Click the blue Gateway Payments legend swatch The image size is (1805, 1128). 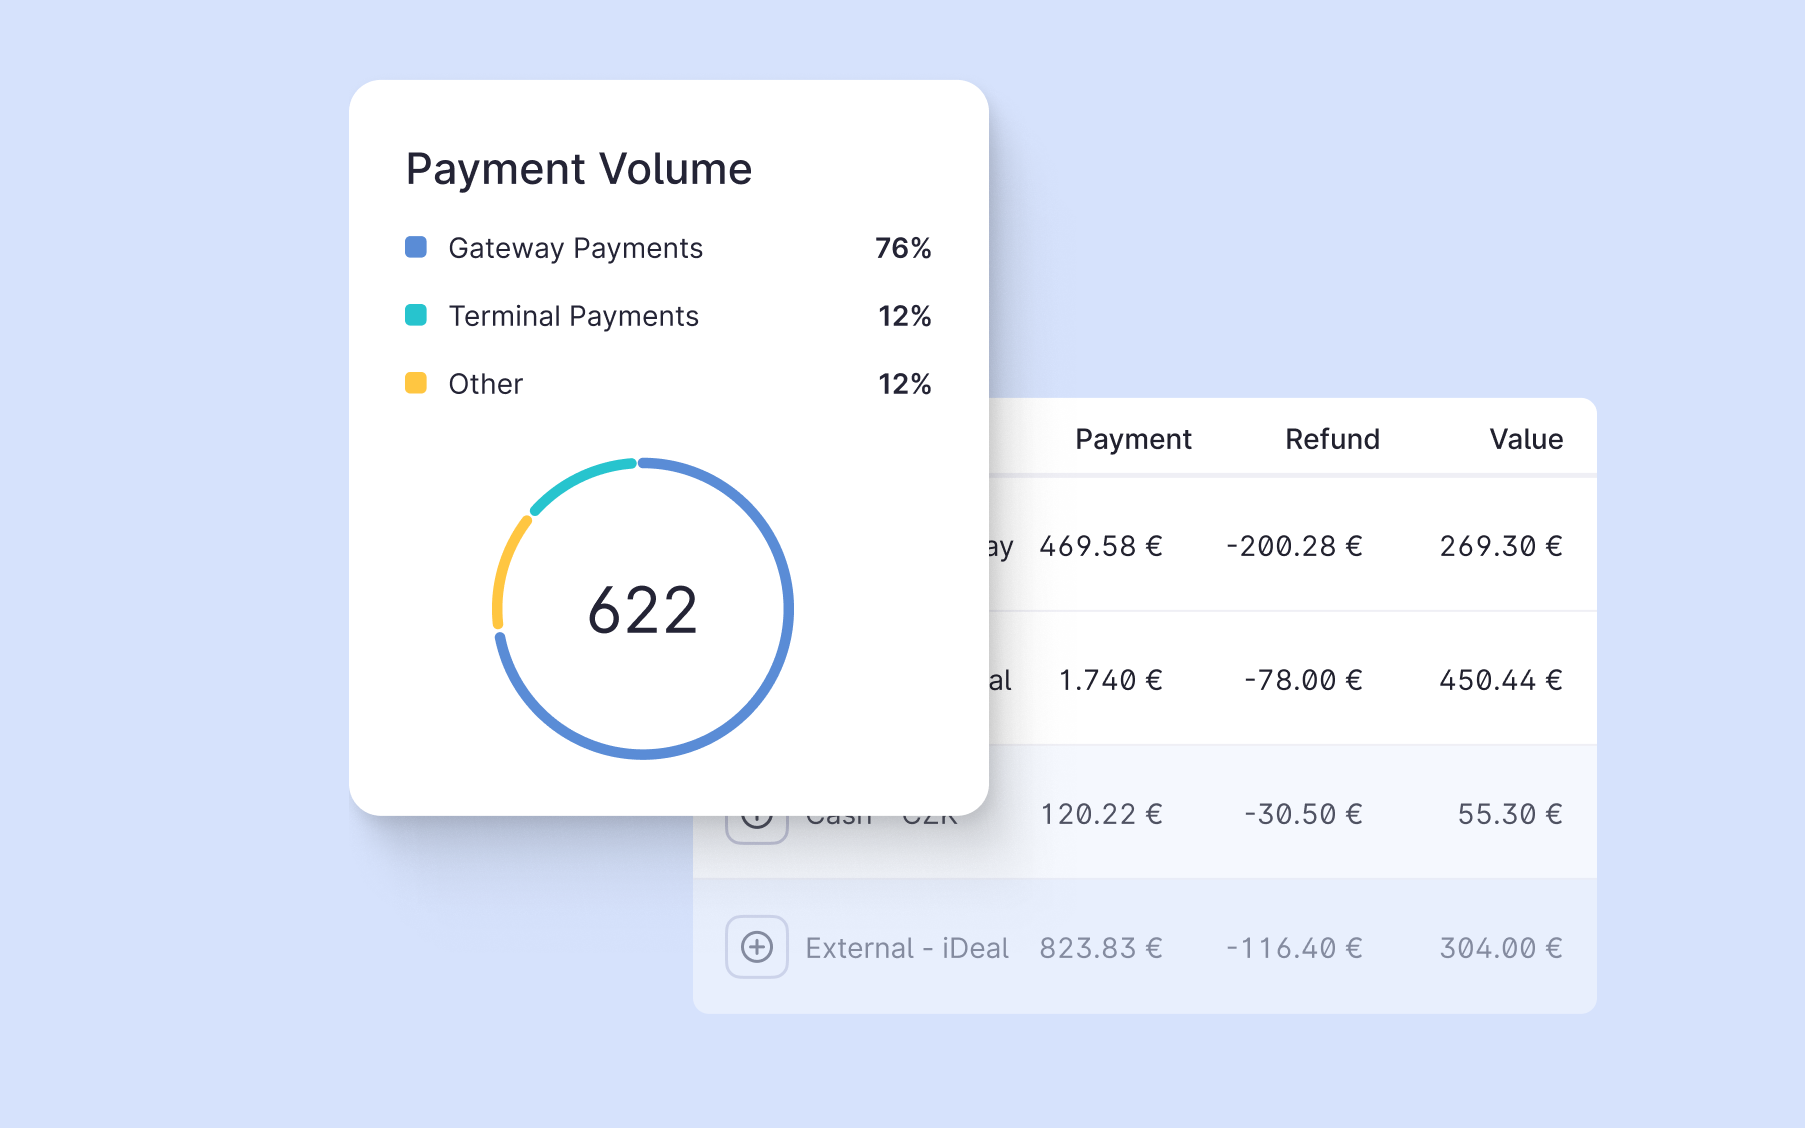point(416,247)
